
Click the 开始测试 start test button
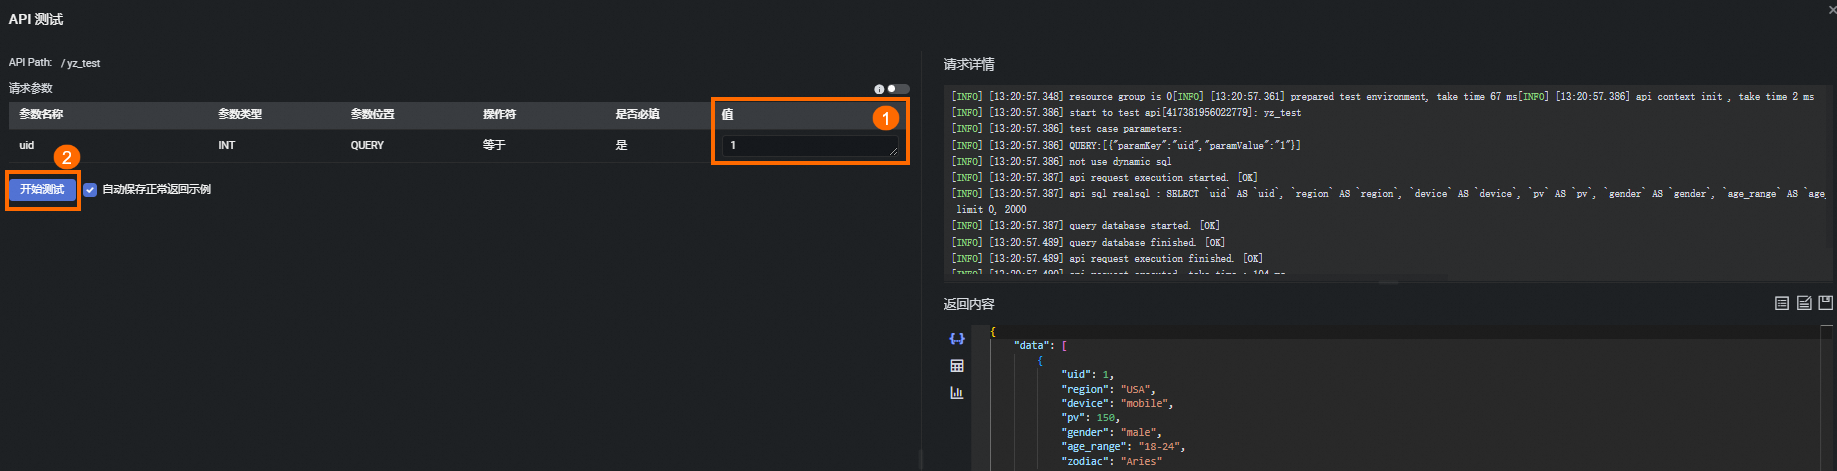pyautogui.click(x=42, y=189)
